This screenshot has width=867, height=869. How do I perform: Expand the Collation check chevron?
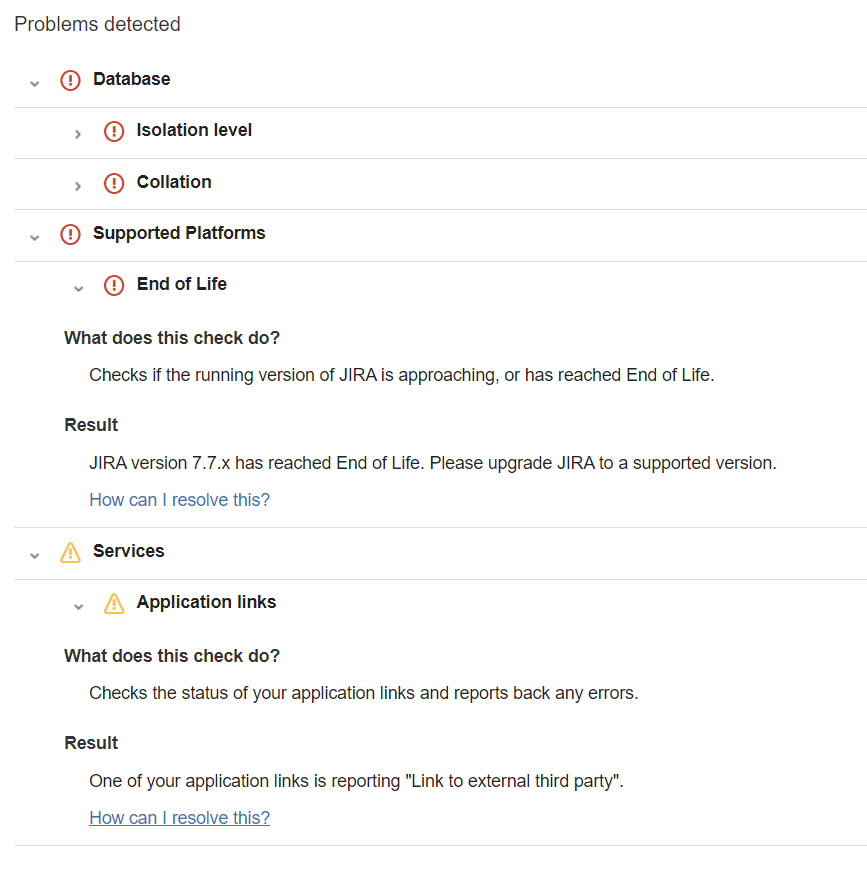pos(78,186)
